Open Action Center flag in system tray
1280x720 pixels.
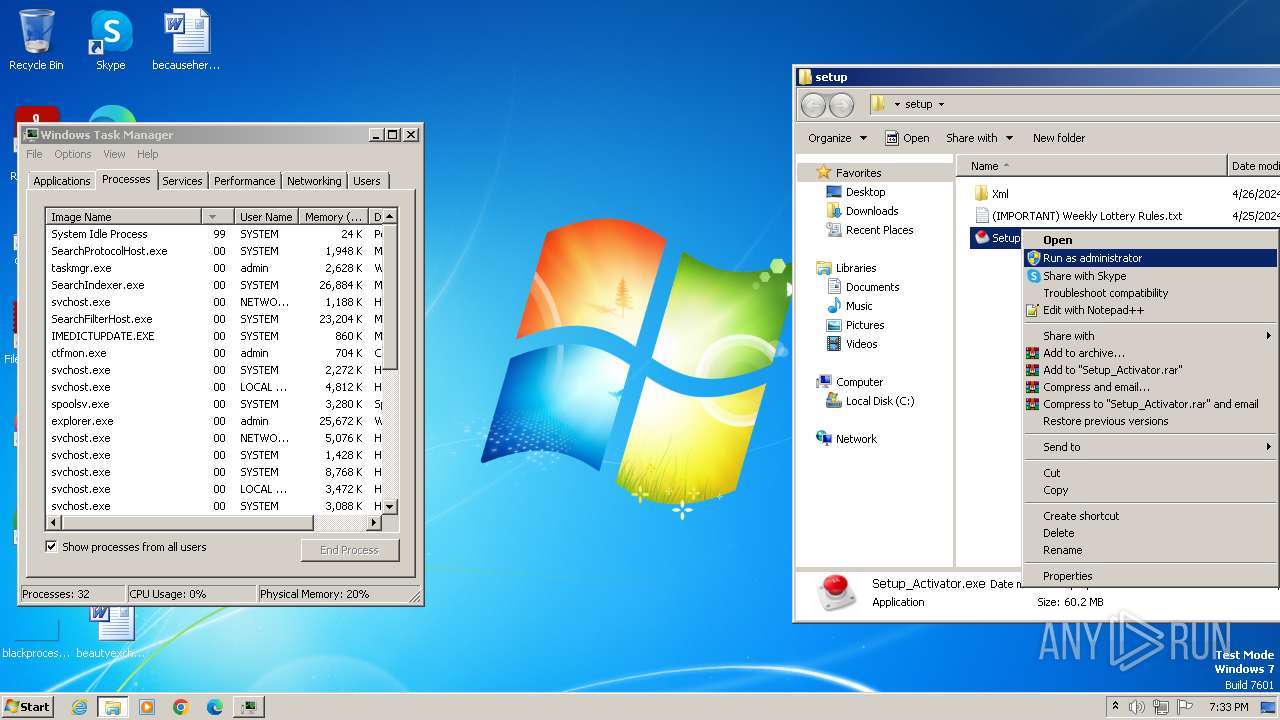[1185, 707]
